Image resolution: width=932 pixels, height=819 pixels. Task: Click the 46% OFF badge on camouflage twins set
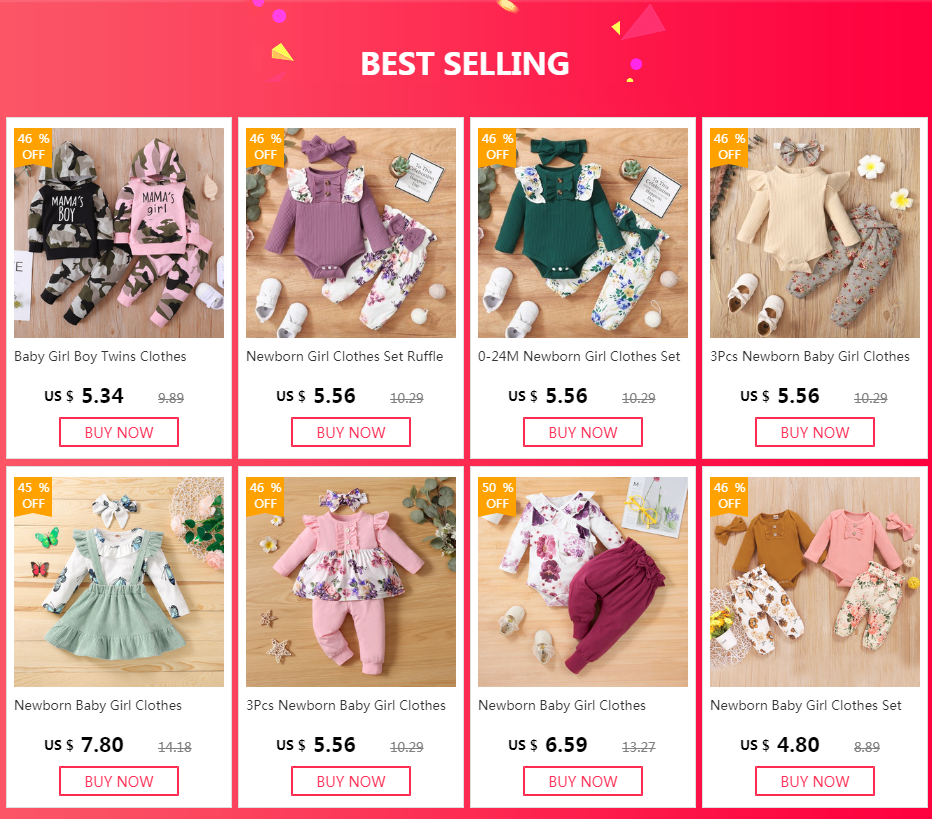(x=33, y=147)
